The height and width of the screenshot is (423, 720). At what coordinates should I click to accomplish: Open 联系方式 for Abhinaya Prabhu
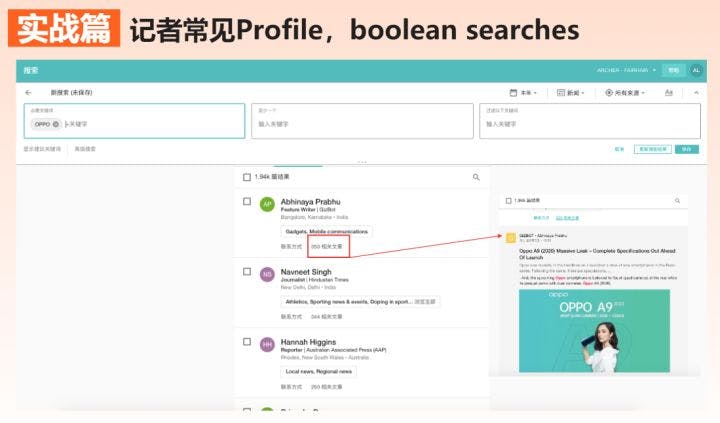click(292, 247)
